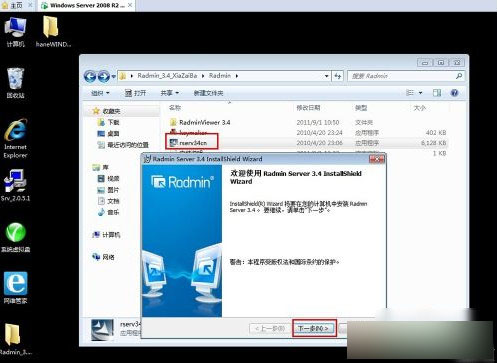Select 文档 library in navigation pane
Image resolution: width=497 pixels, height=363 pixels.
[x=109, y=201]
